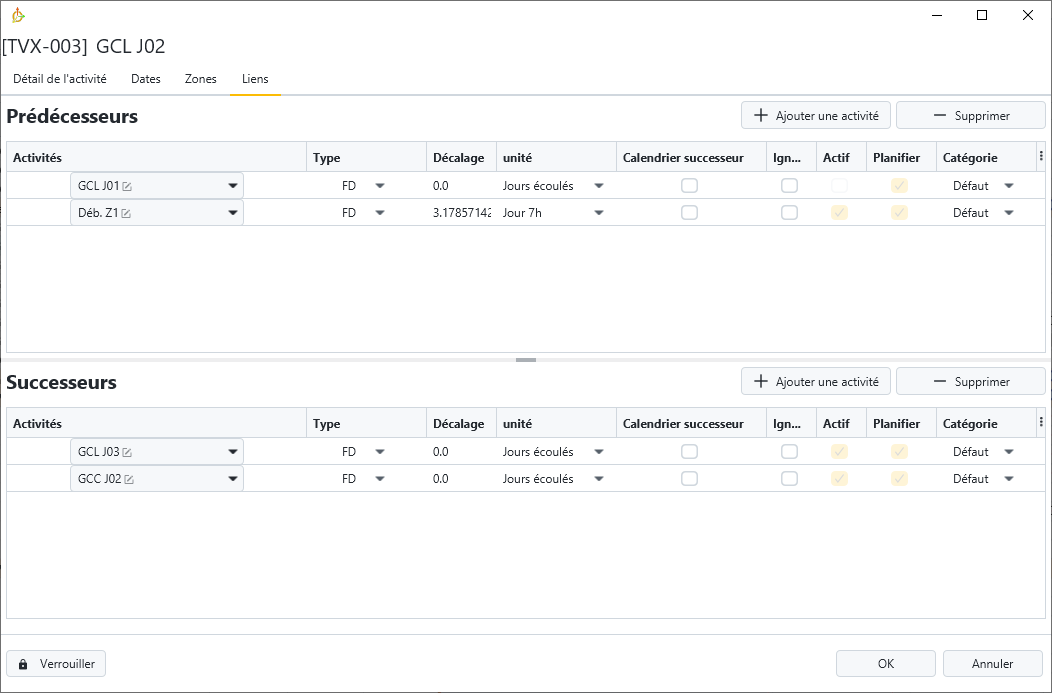Click the edit icon next to Déb. Z1
1052x693 pixels.
point(127,213)
